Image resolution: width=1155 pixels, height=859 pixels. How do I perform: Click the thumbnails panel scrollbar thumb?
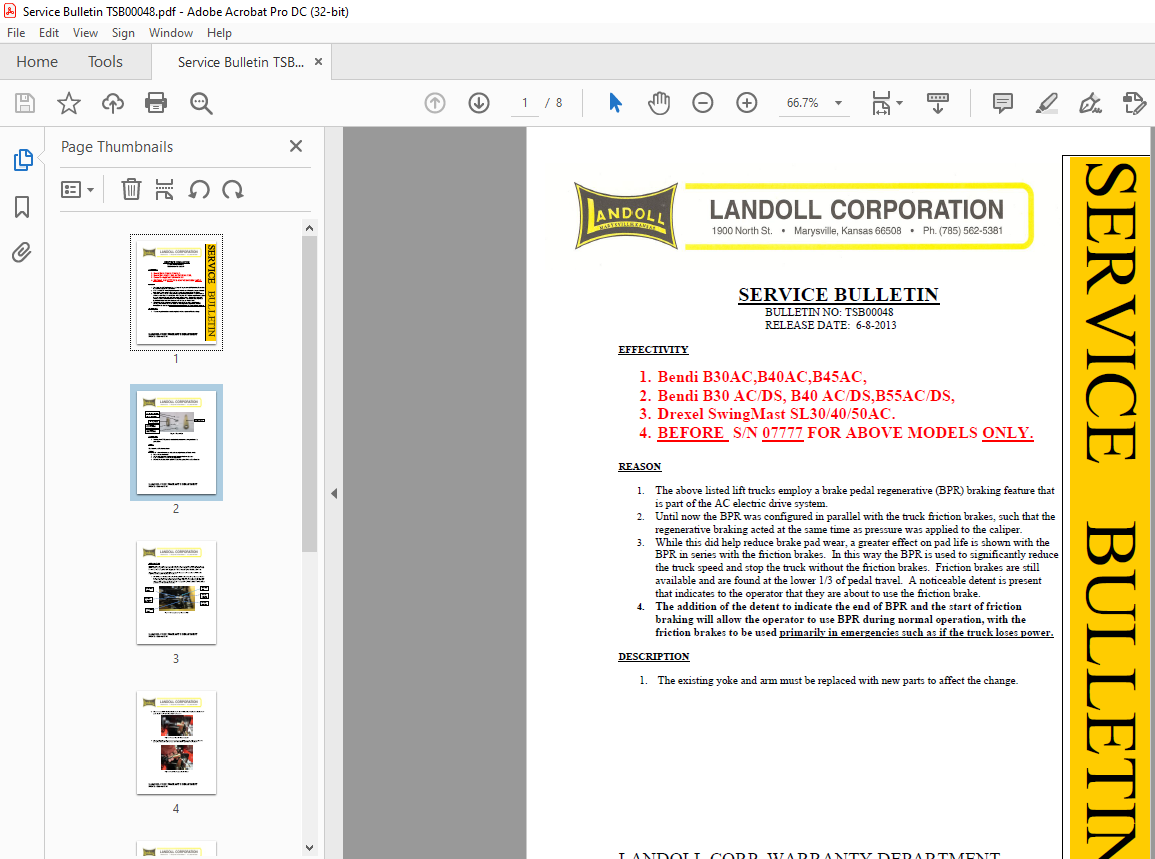309,394
